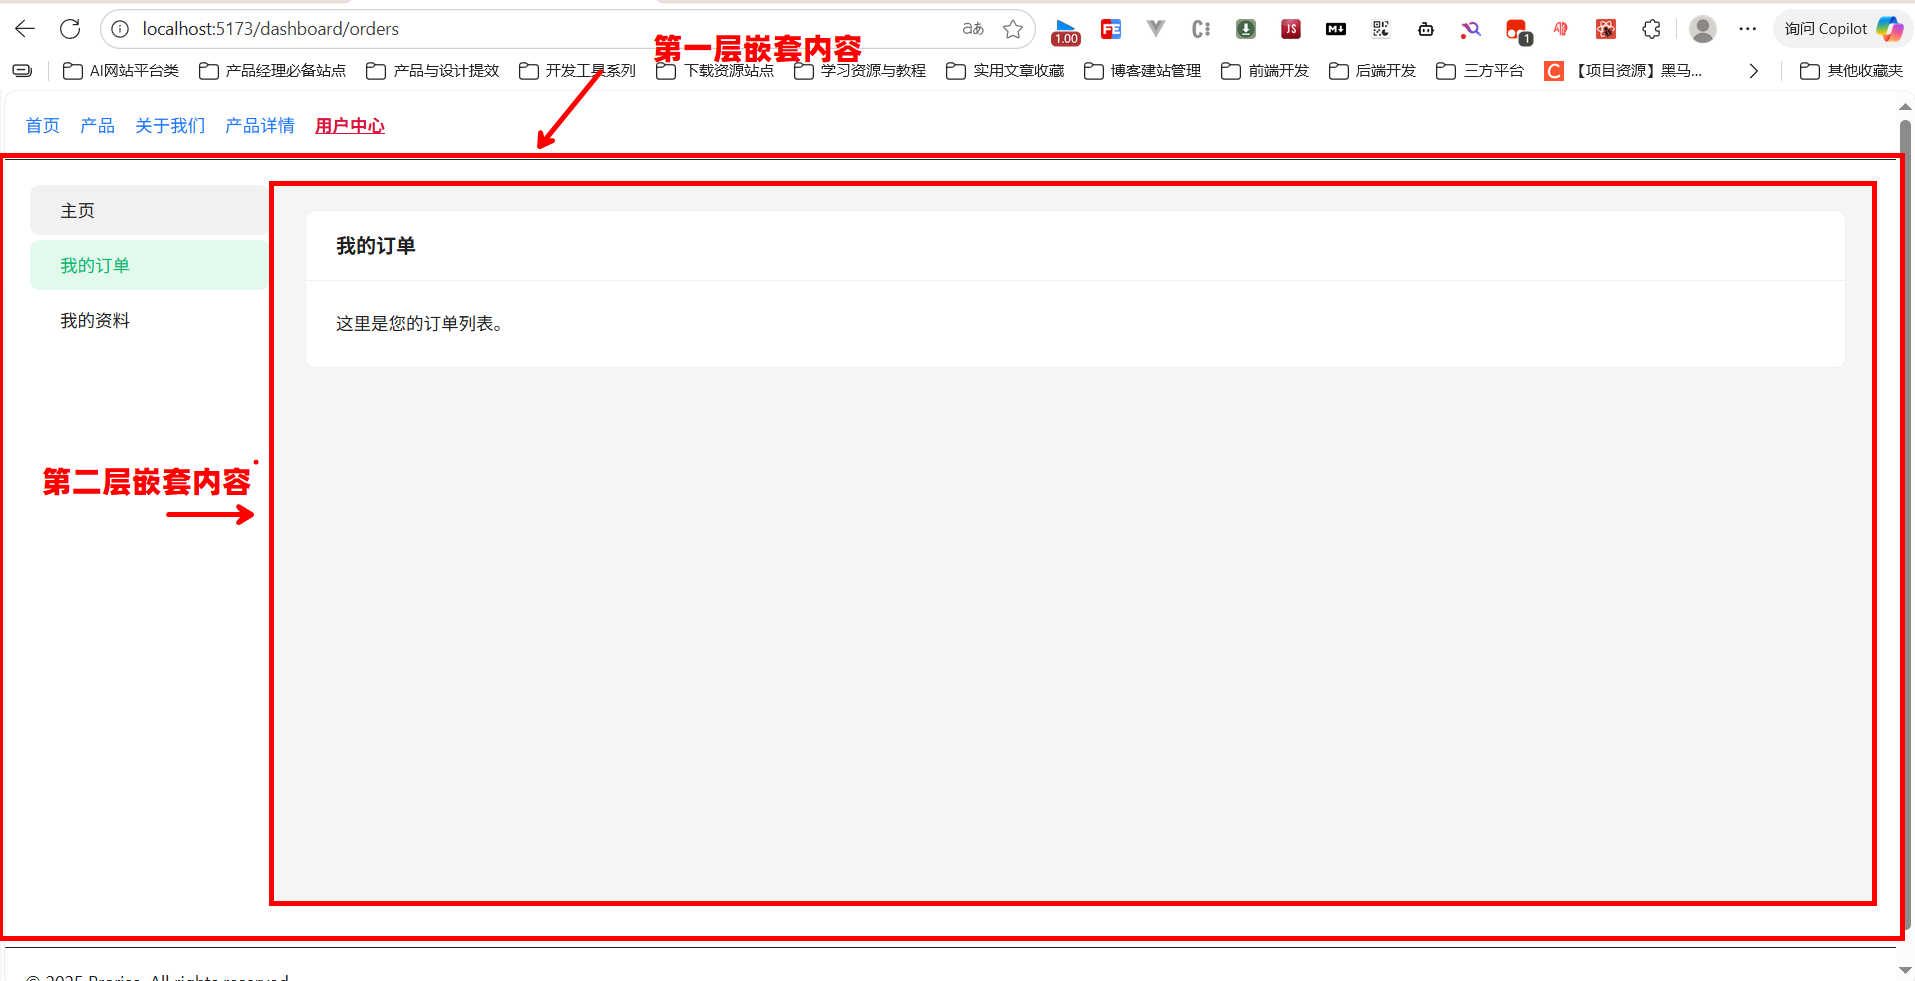Open the browser extensions puzzle icon
The width and height of the screenshot is (1915, 981).
point(1651,29)
